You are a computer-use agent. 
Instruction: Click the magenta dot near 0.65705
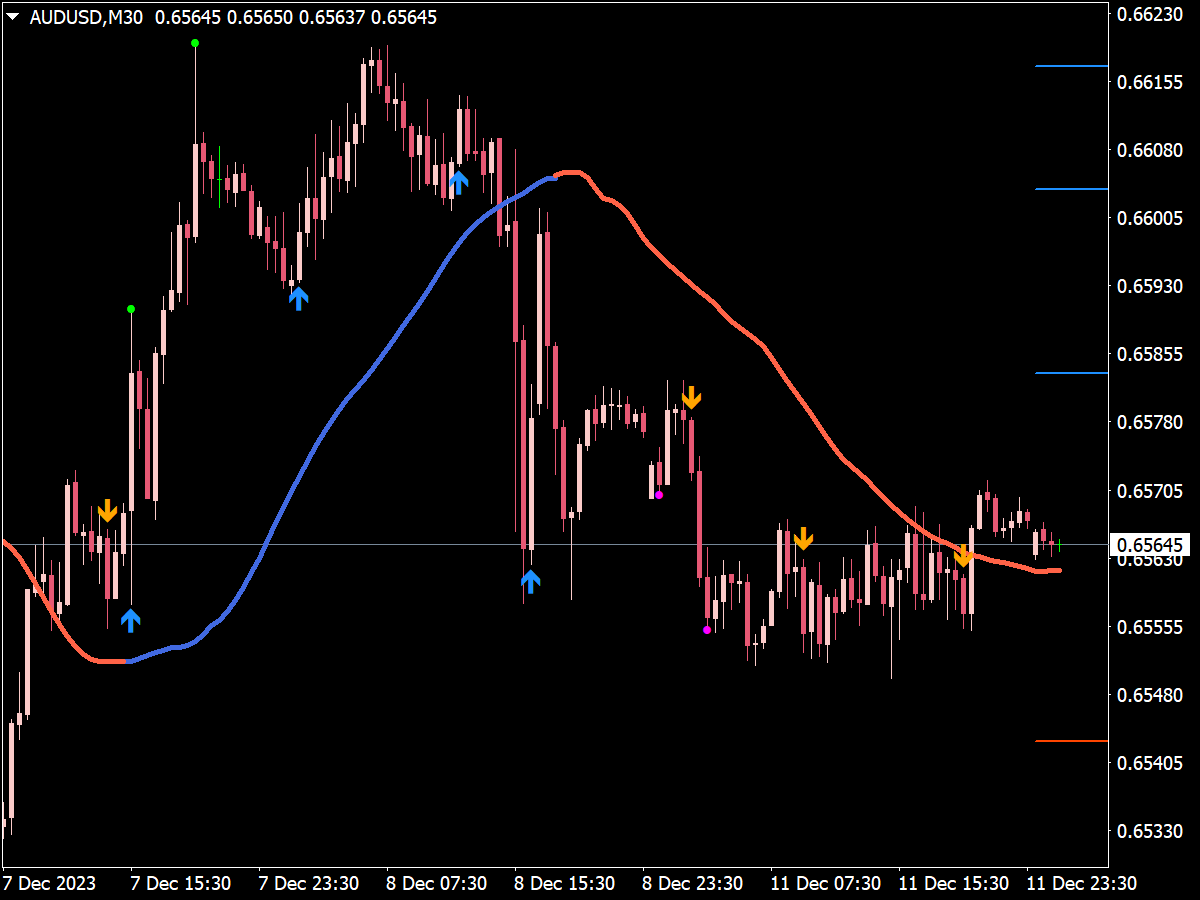pos(659,495)
